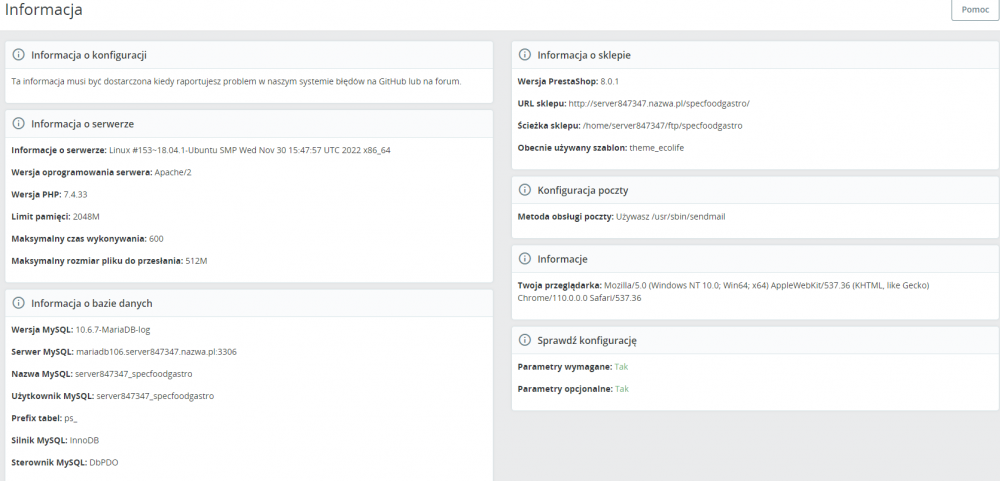Click info icon beside Informacja o serwerze

[x=19, y=124]
